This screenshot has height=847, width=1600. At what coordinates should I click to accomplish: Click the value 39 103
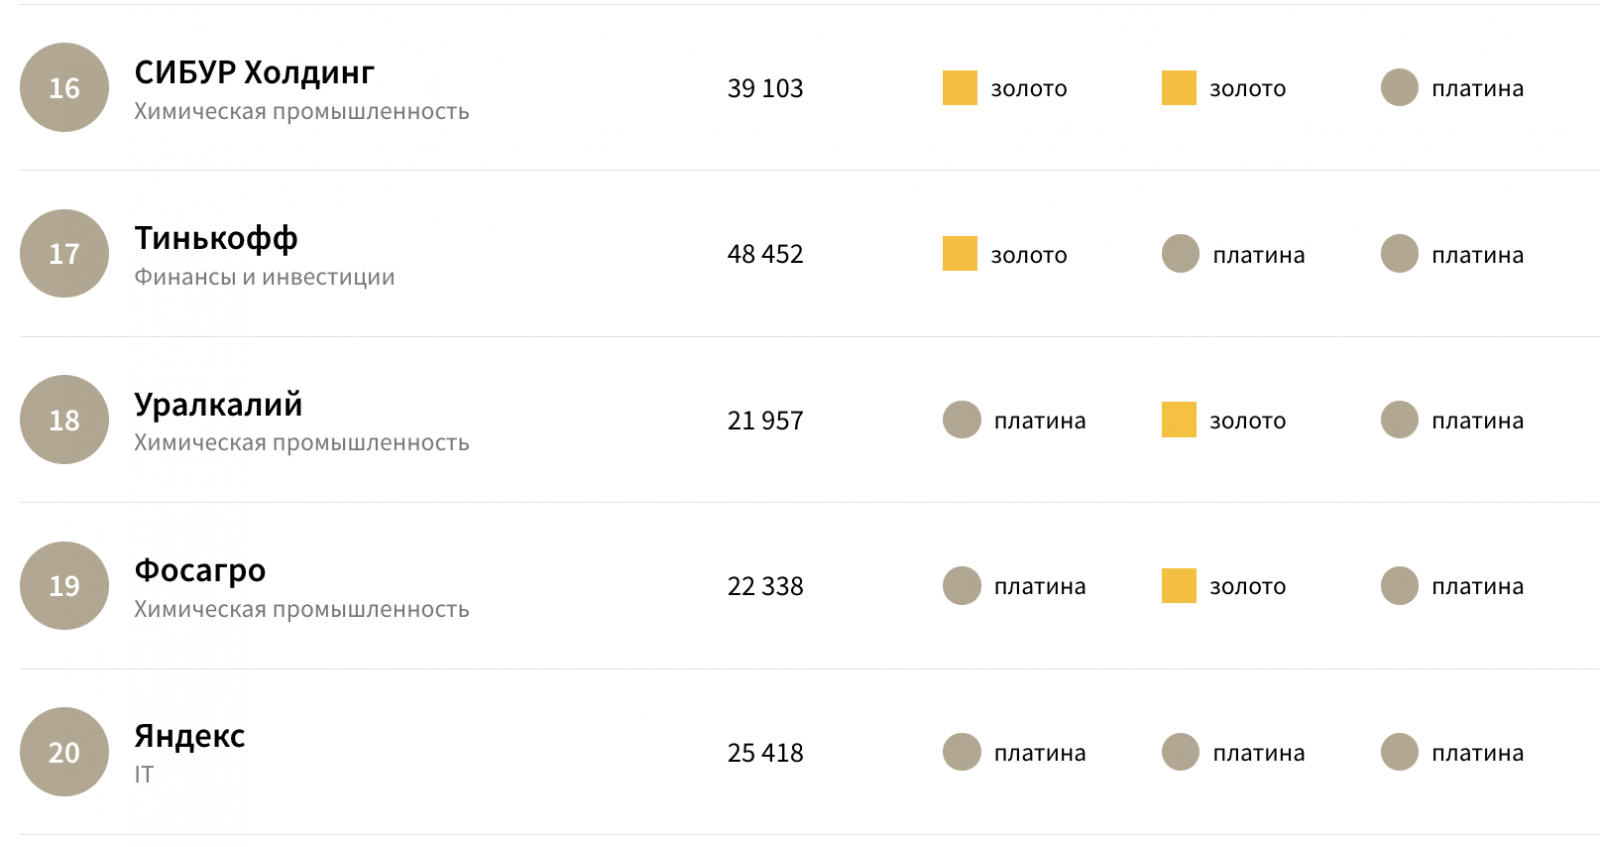765,89
